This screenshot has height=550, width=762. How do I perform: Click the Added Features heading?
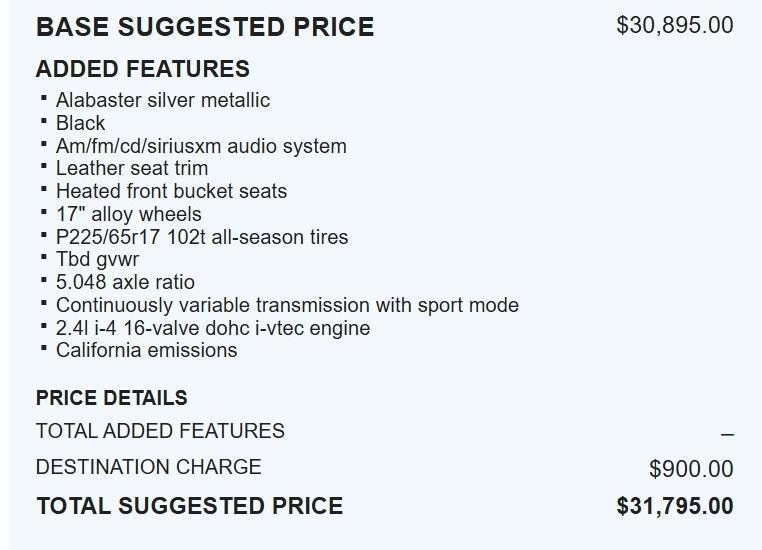143,69
